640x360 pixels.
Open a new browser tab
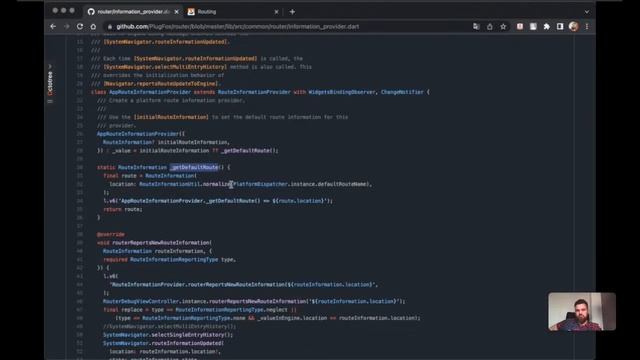click(x=292, y=12)
